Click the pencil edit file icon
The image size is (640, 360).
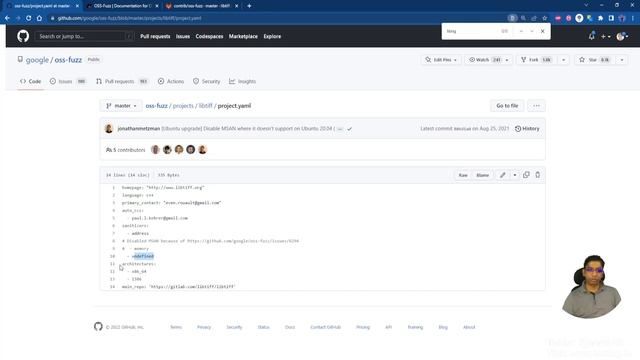pyautogui.click(x=502, y=175)
